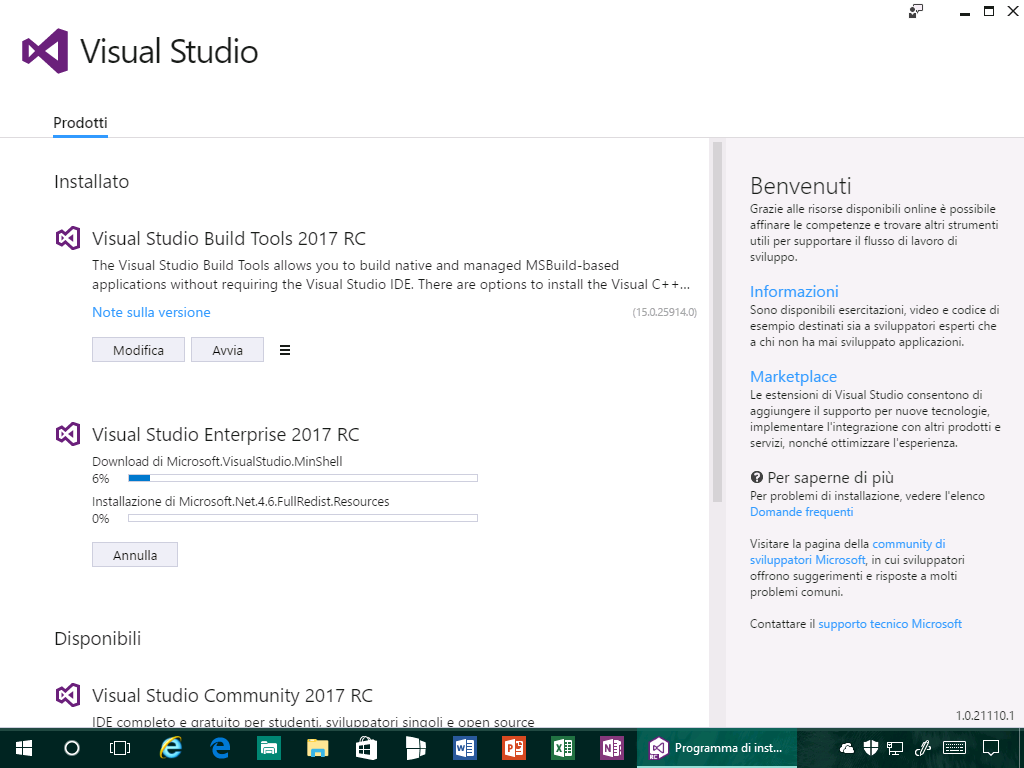Click the Avvia button for Build Tools
Image resolution: width=1024 pixels, height=768 pixels.
click(x=227, y=350)
